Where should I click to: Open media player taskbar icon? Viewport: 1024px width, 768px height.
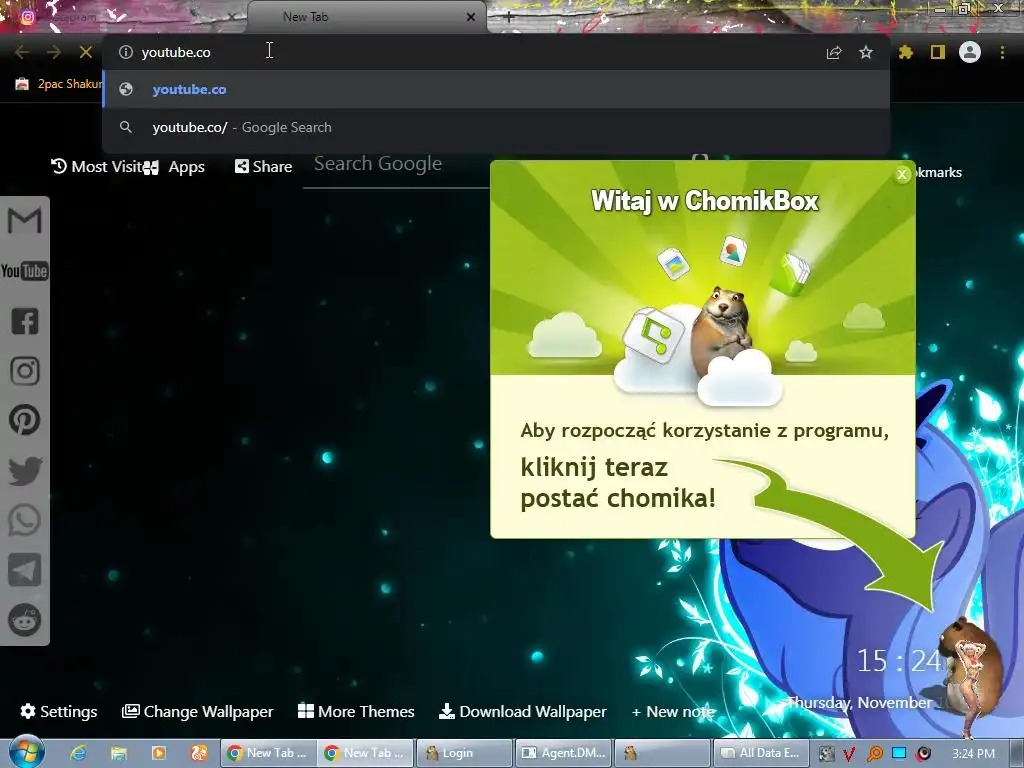coord(159,753)
